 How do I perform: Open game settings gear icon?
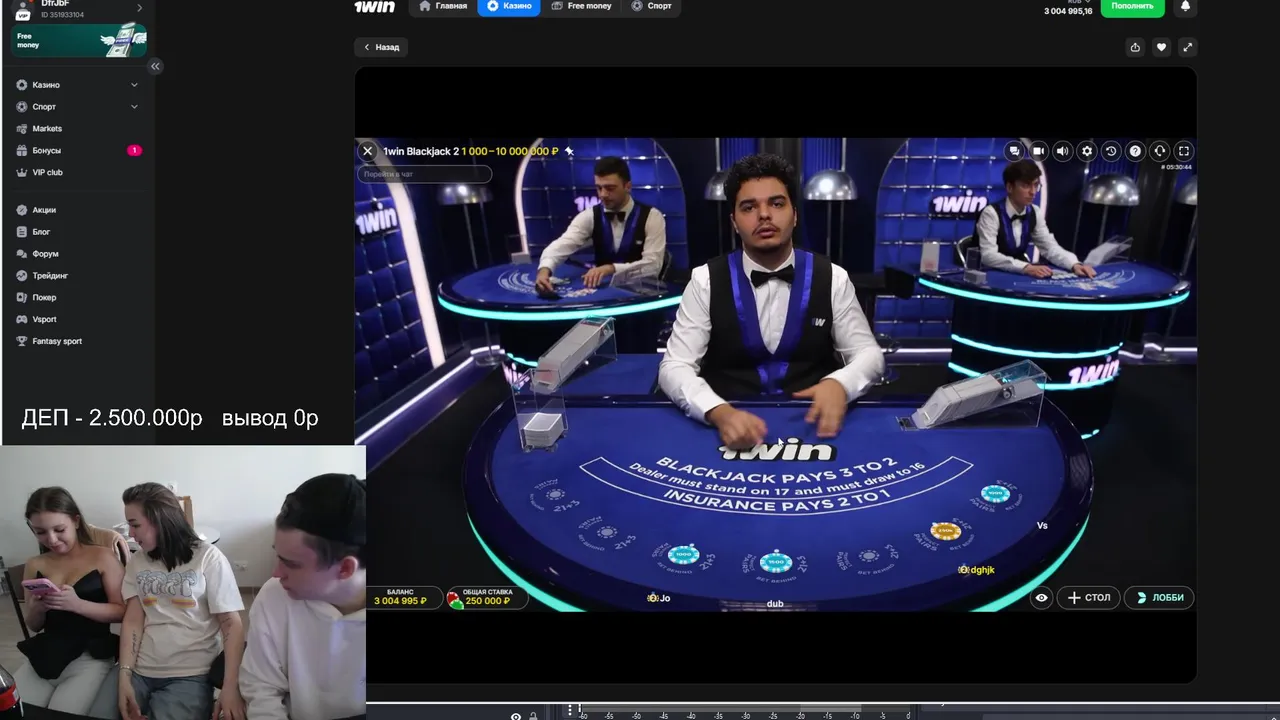point(1087,151)
